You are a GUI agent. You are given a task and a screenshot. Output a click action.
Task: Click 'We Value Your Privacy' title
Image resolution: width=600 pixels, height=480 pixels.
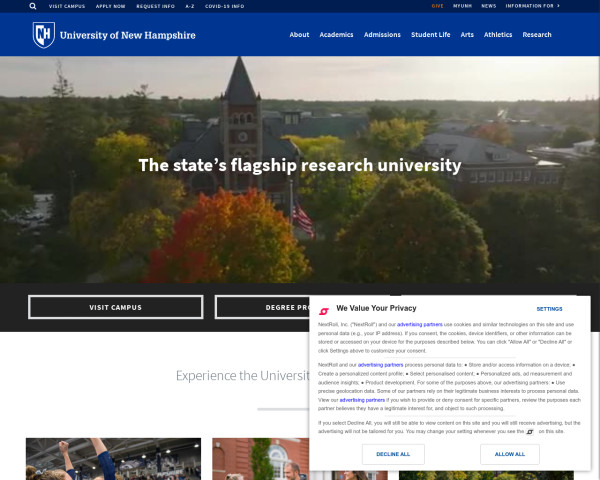[x=376, y=308]
